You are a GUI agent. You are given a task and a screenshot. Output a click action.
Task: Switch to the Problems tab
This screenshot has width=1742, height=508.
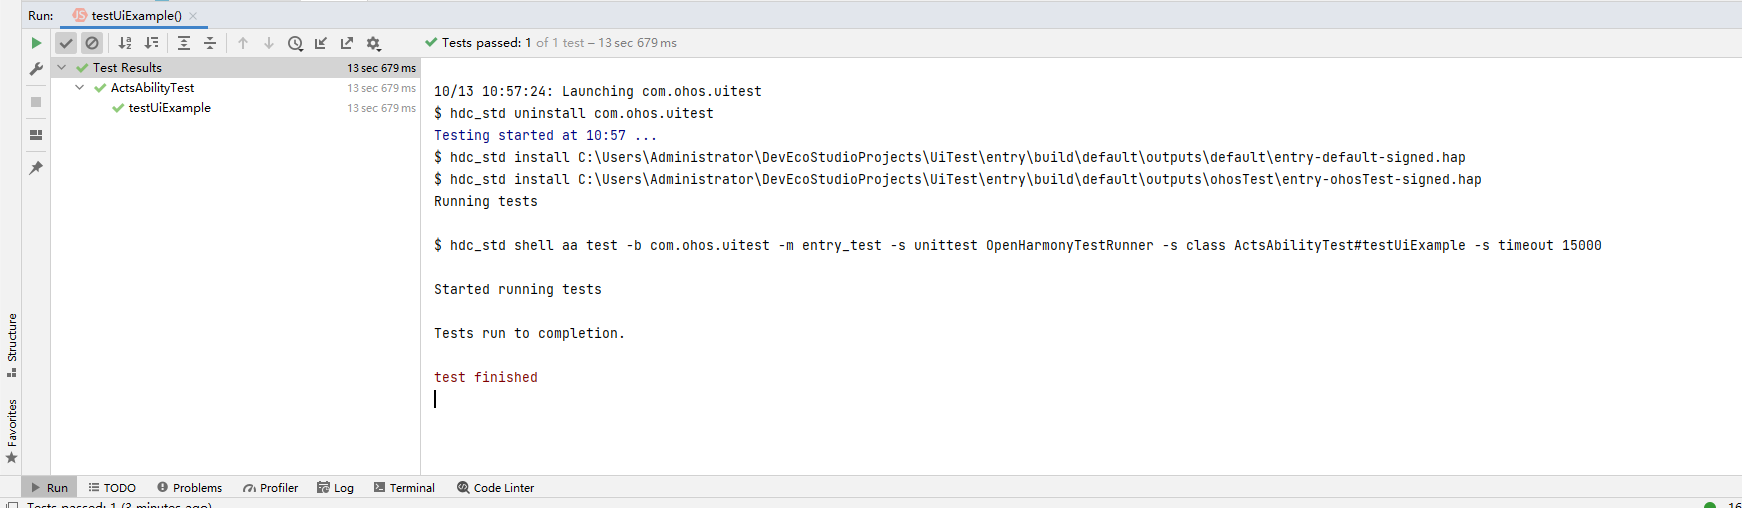coord(189,488)
